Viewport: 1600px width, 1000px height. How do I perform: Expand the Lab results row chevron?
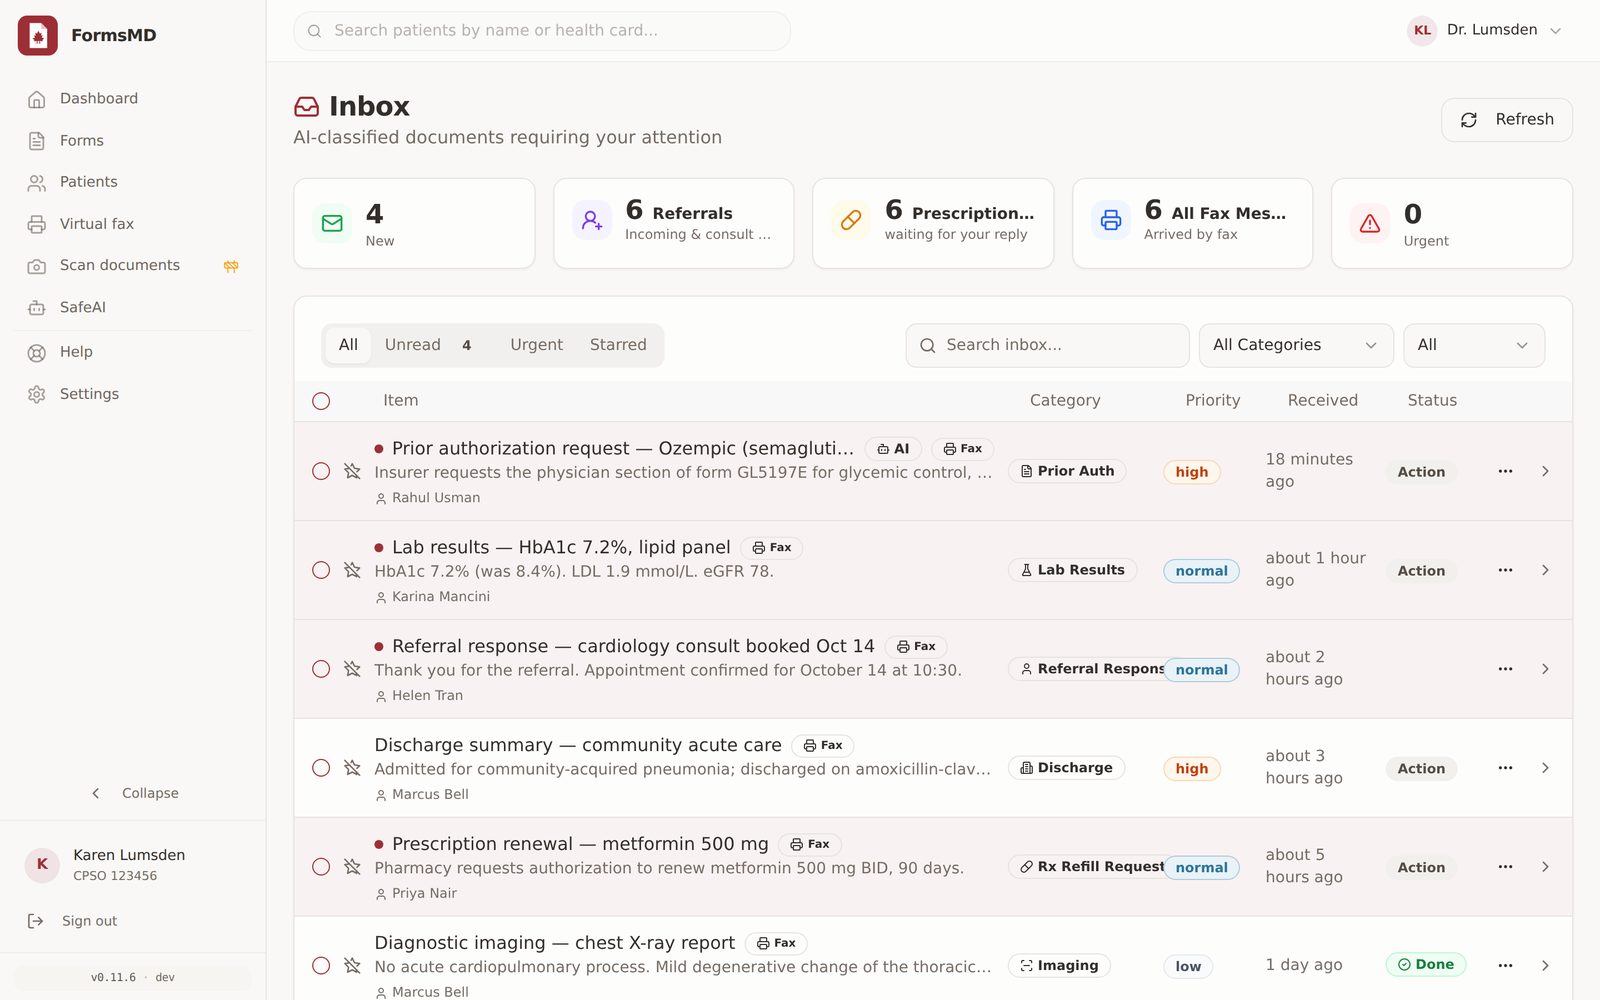1545,570
